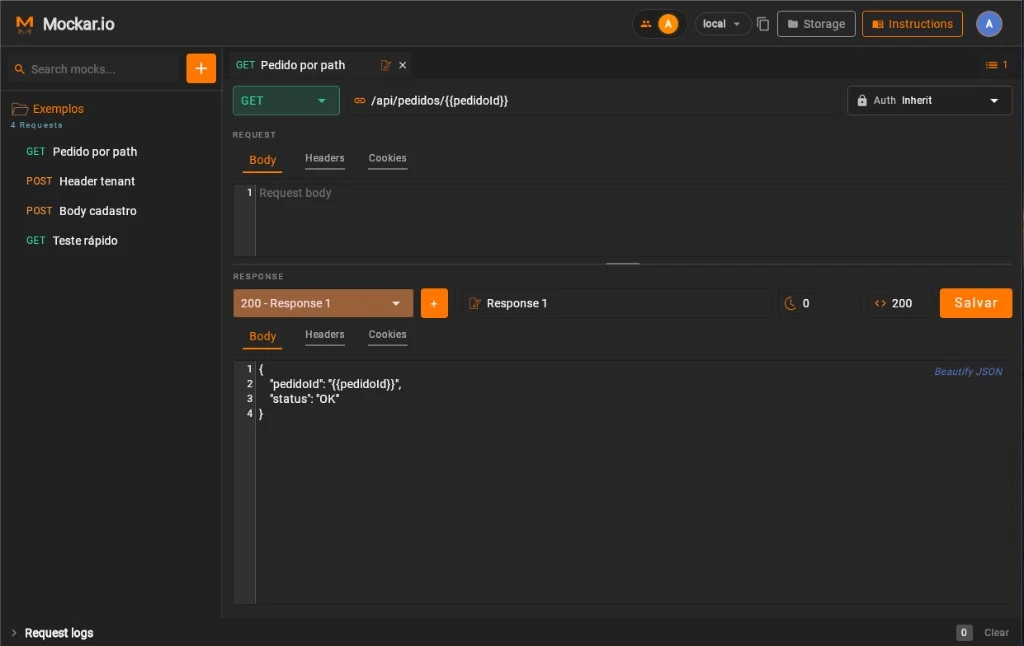Click the pedidoId line in response body
Viewport: 1024px width, 646px height.
pos(336,384)
